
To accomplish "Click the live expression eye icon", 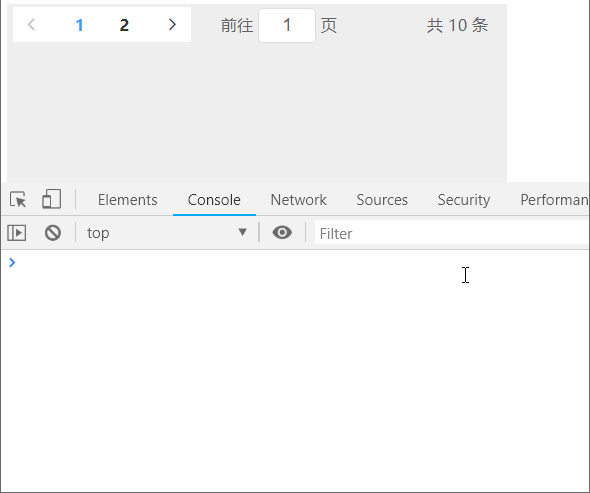I will (x=282, y=233).
